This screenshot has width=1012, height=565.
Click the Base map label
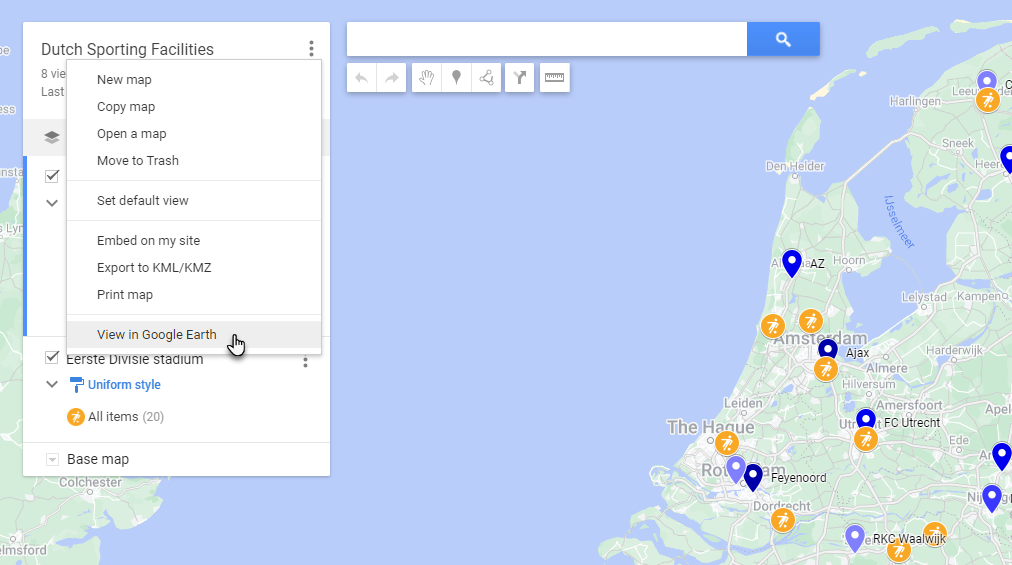pos(98,459)
